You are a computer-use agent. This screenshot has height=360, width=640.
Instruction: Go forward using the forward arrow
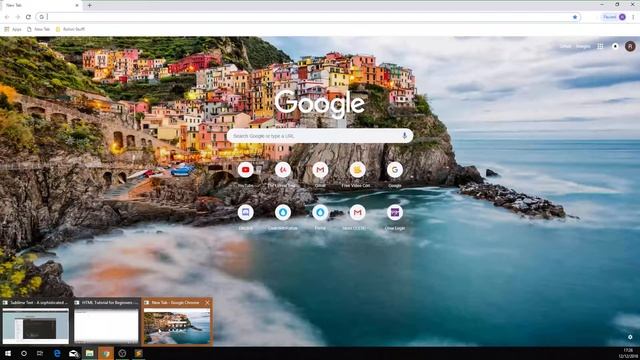pos(18,17)
